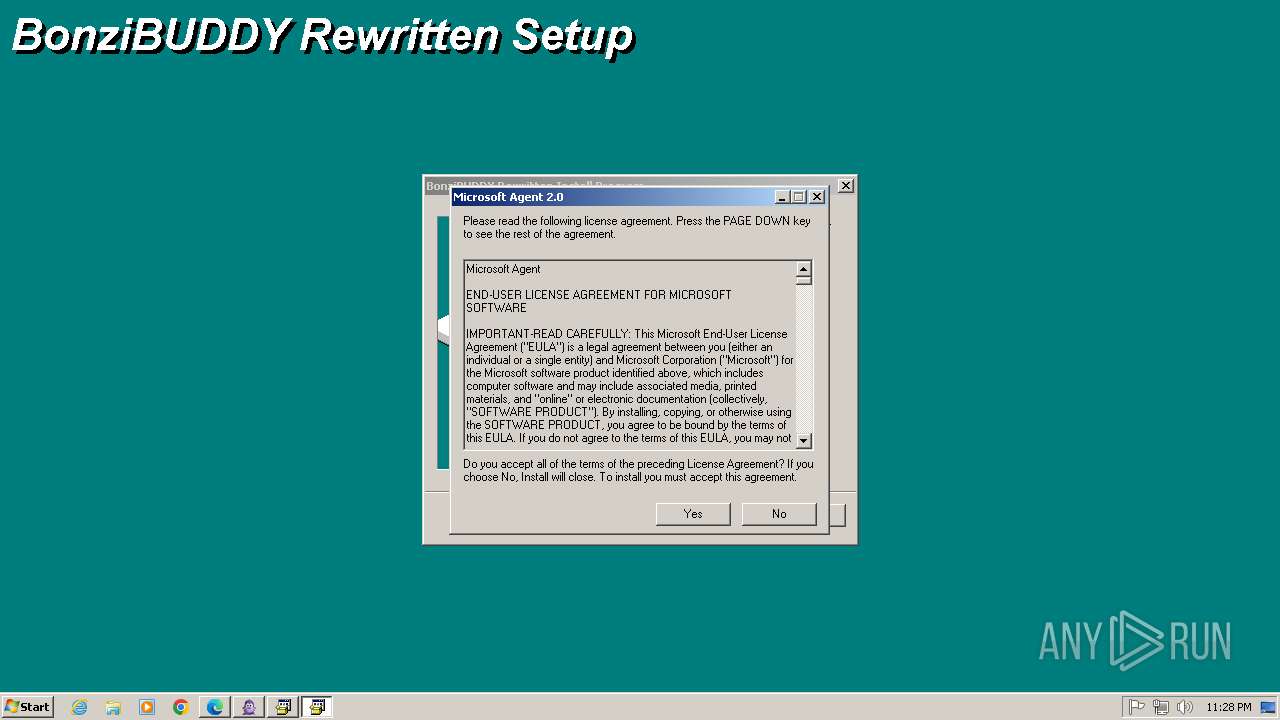Viewport: 1280px width, 720px height.
Task: Close the Microsoft Agent 2.0 dialog
Action: pyautogui.click(x=817, y=197)
